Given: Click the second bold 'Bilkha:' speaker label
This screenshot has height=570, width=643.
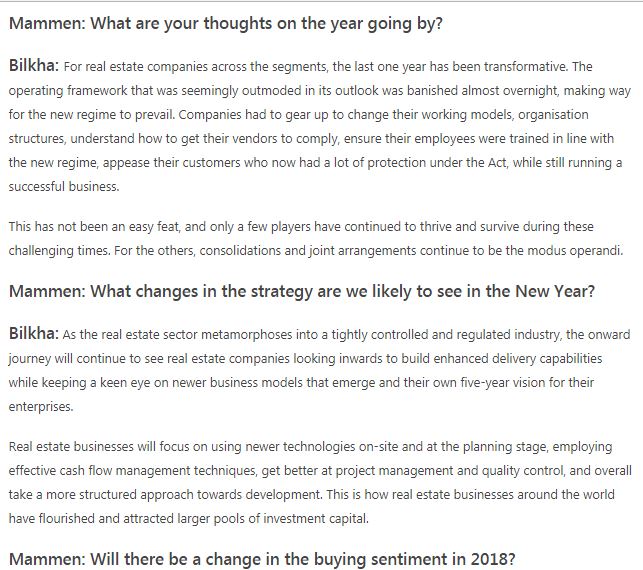Looking at the screenshot, I should pyautogui.click(x=34, y=333).
